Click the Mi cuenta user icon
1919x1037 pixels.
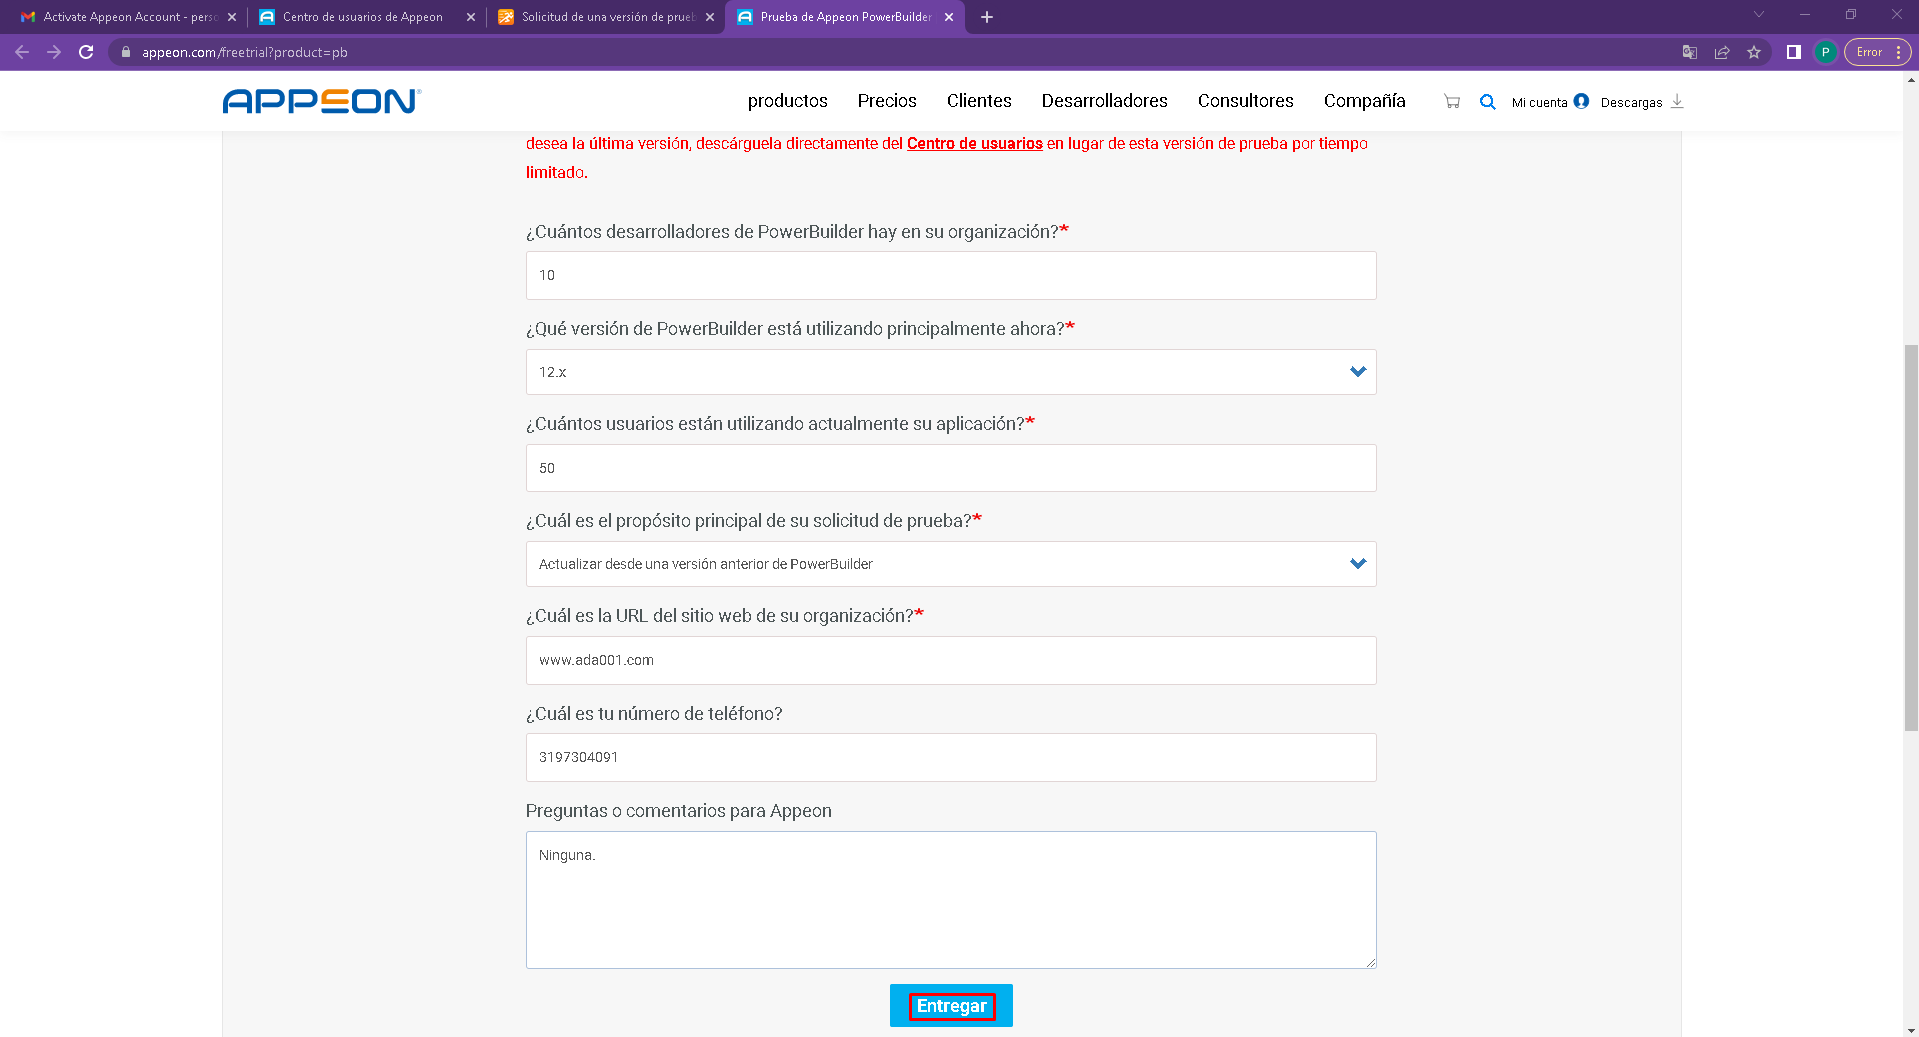pos(1581,101)
